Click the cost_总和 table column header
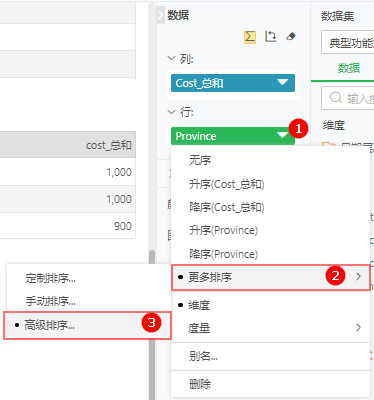Viewport: 374px width, 400px height. point(68,145)
